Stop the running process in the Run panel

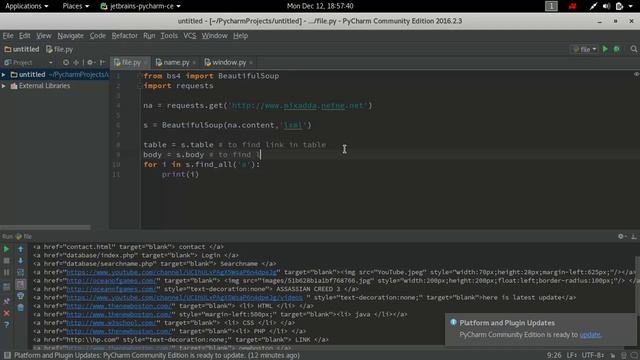tap(7, 260)
